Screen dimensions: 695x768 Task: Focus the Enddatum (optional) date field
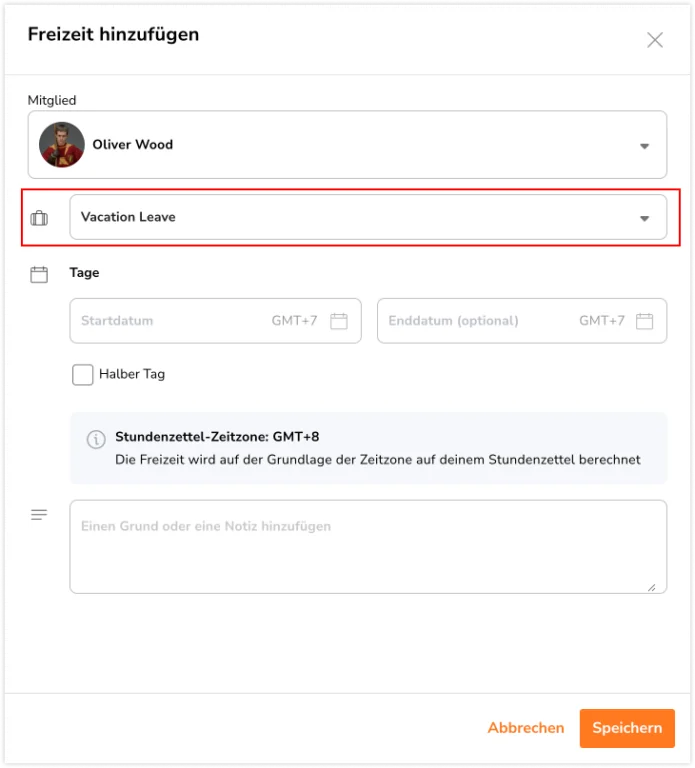tap(475, 321)
